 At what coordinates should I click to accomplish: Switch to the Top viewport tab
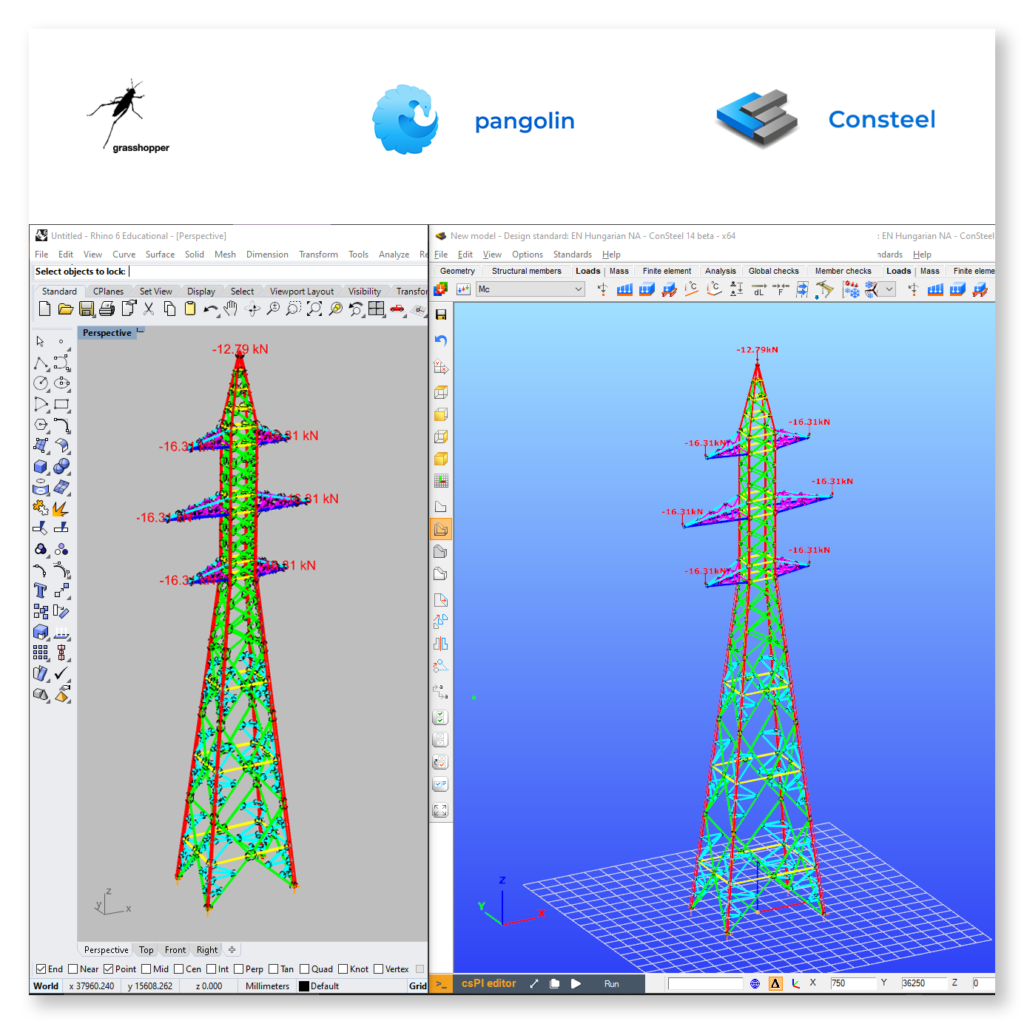pyautogui.click(x=146, y=950)
